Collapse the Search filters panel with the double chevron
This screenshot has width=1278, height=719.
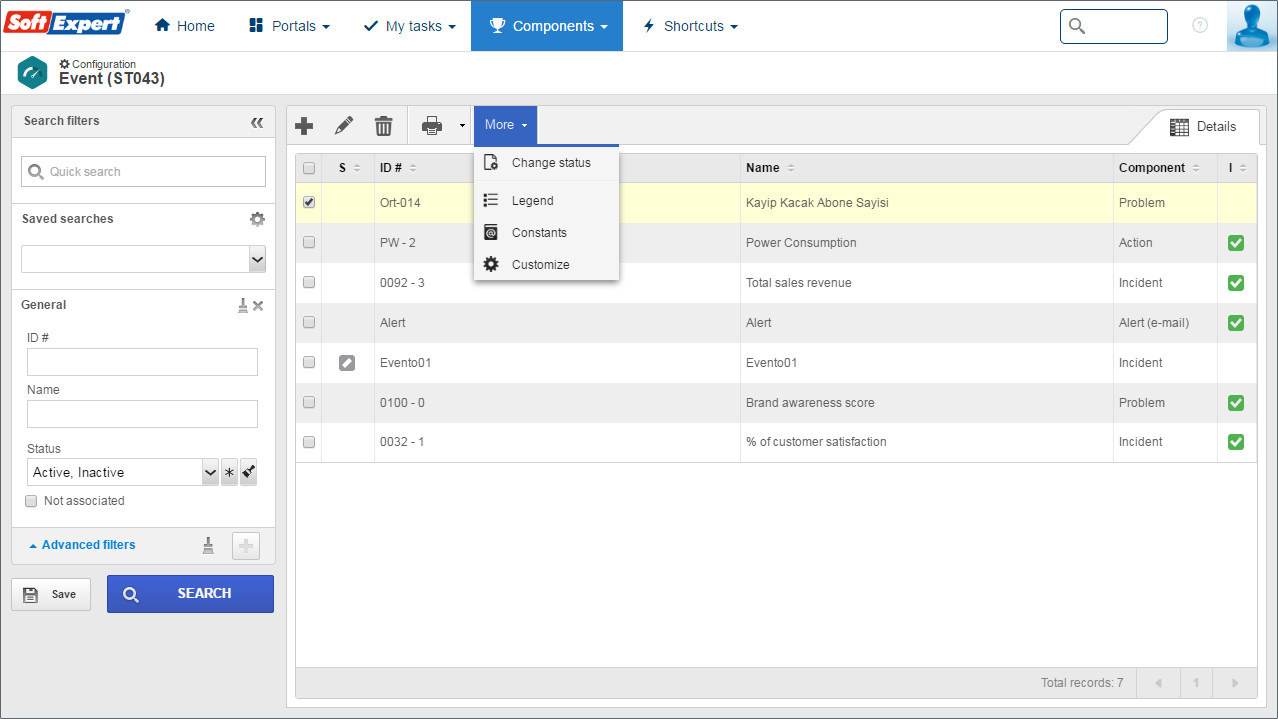[x=257, y=122]
